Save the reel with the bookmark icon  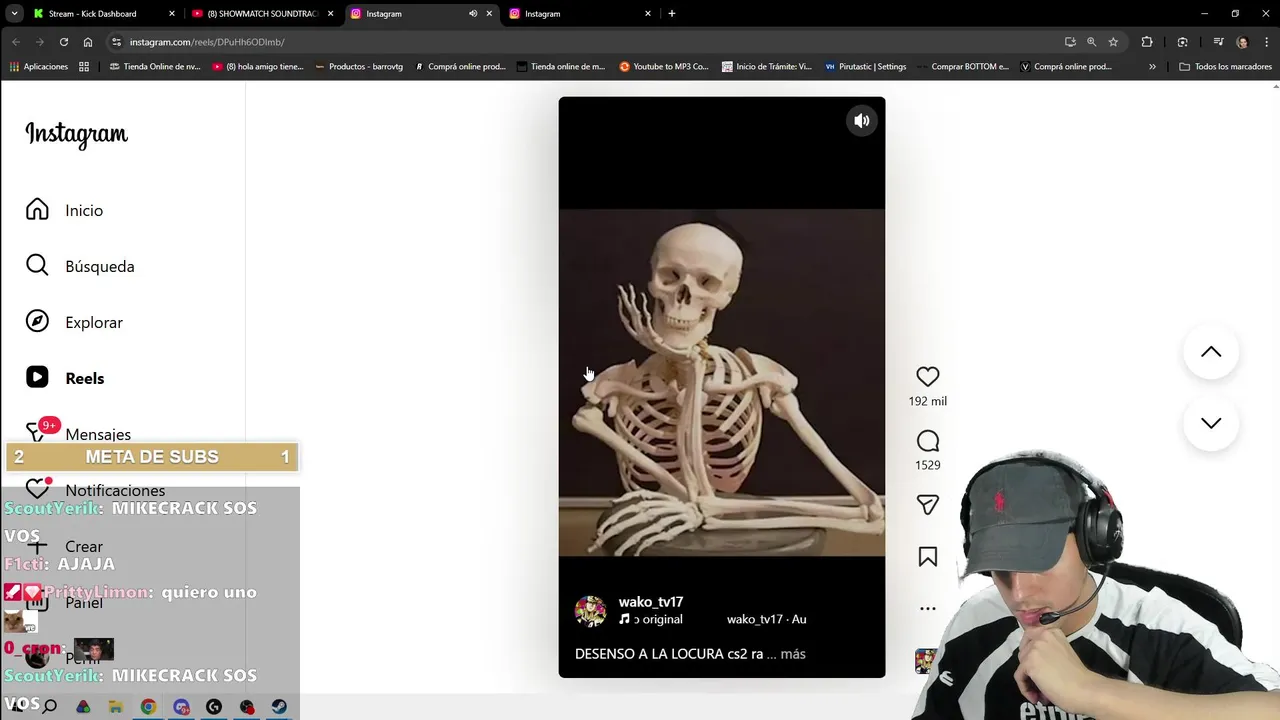click(928, 557)
